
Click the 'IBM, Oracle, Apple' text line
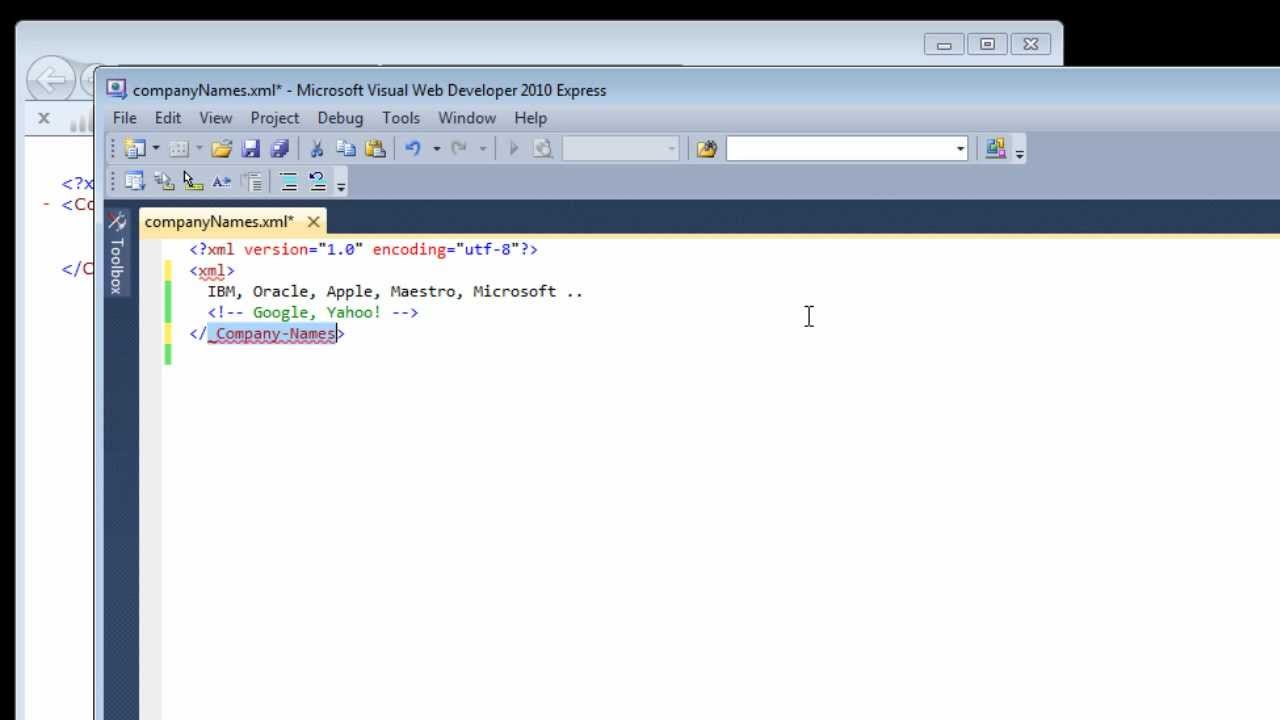[x=395, y=291]
